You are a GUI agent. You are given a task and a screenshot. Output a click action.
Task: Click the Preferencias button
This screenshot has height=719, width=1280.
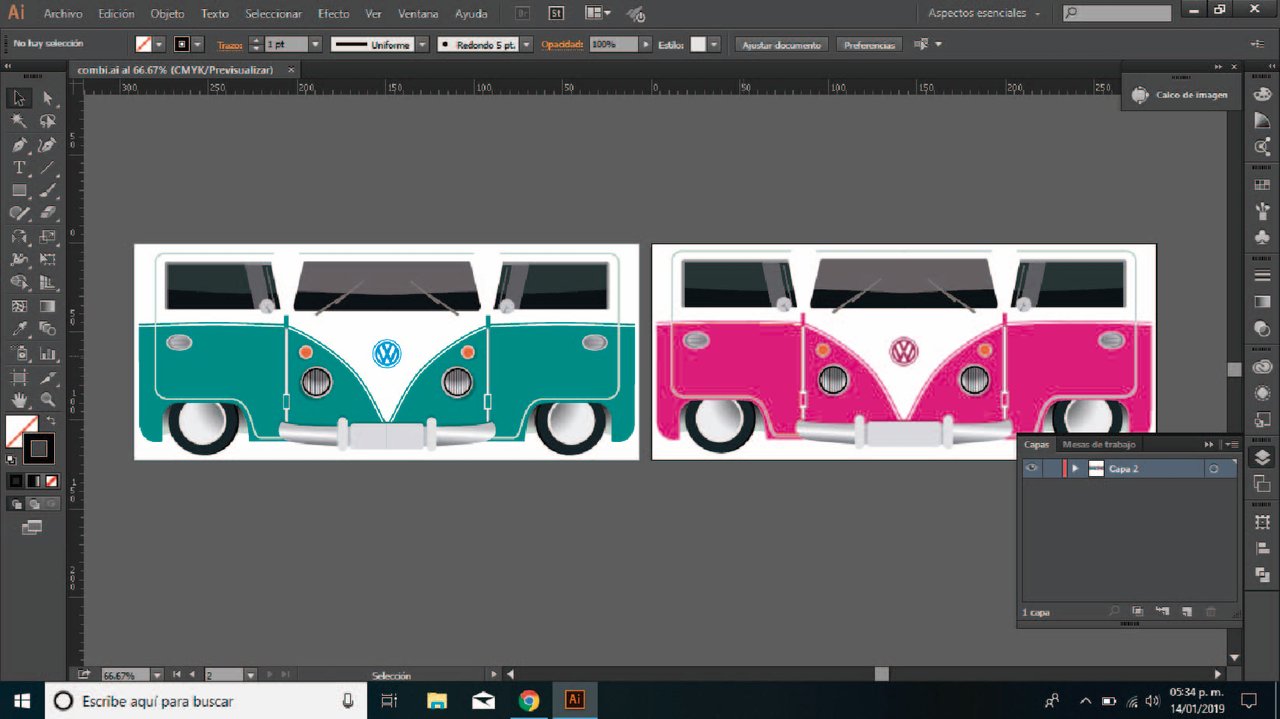pos(868,45)
